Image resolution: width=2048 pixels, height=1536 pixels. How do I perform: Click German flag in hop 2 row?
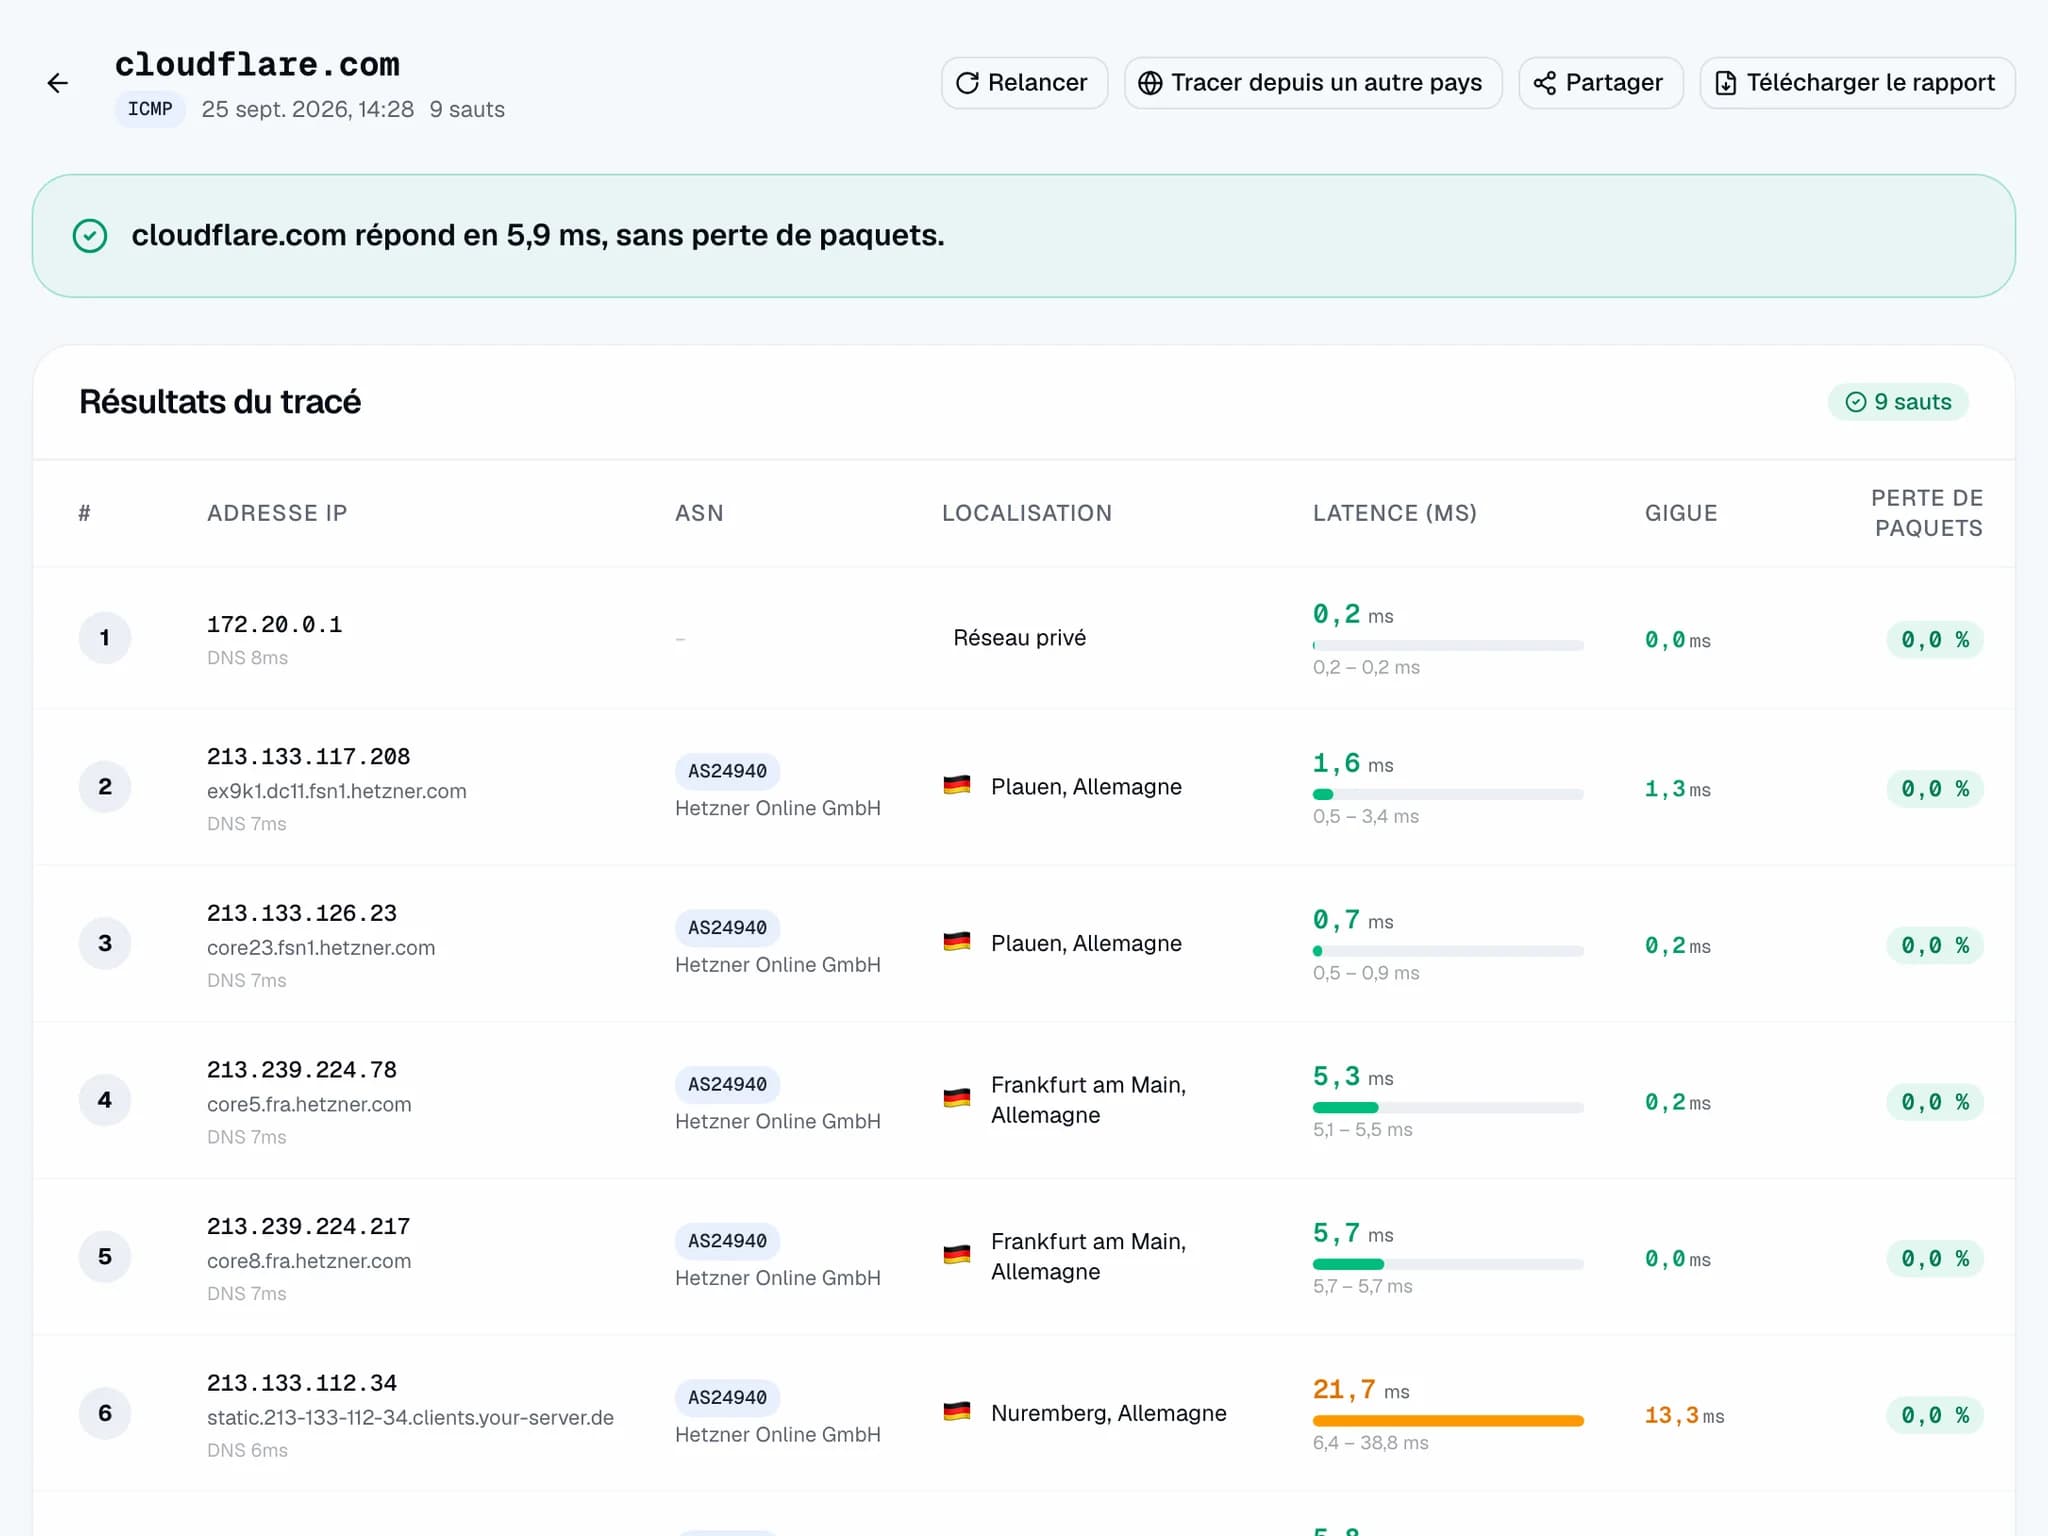pyautogui.click(x=957, y=786)
